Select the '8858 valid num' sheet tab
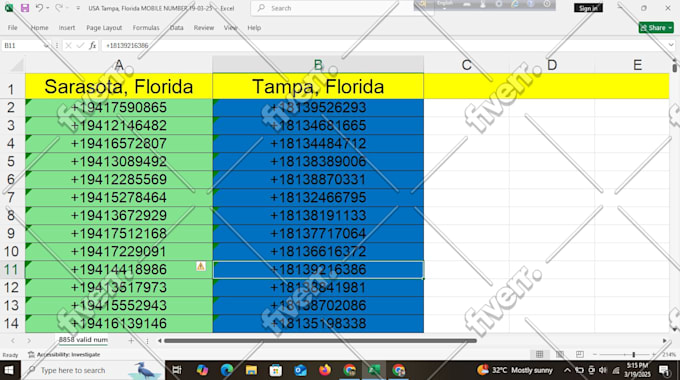The height and width of the screenshot is (380, 680). pyautogui.click(x=83, y=340)
